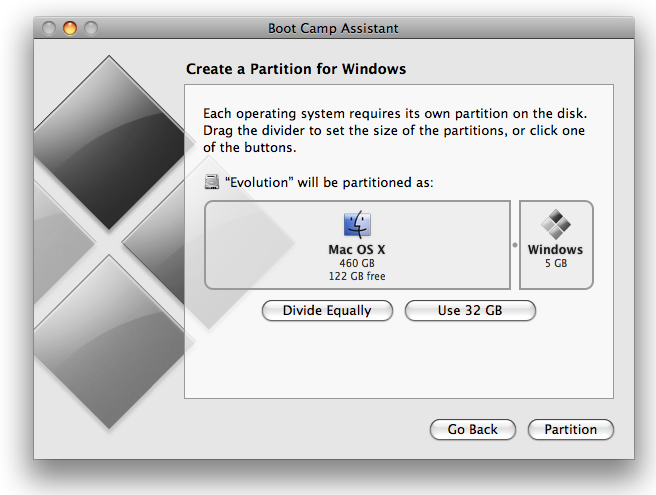
Task: Click the "5 GB" Windows size label
Action: [x=556, y=263]
